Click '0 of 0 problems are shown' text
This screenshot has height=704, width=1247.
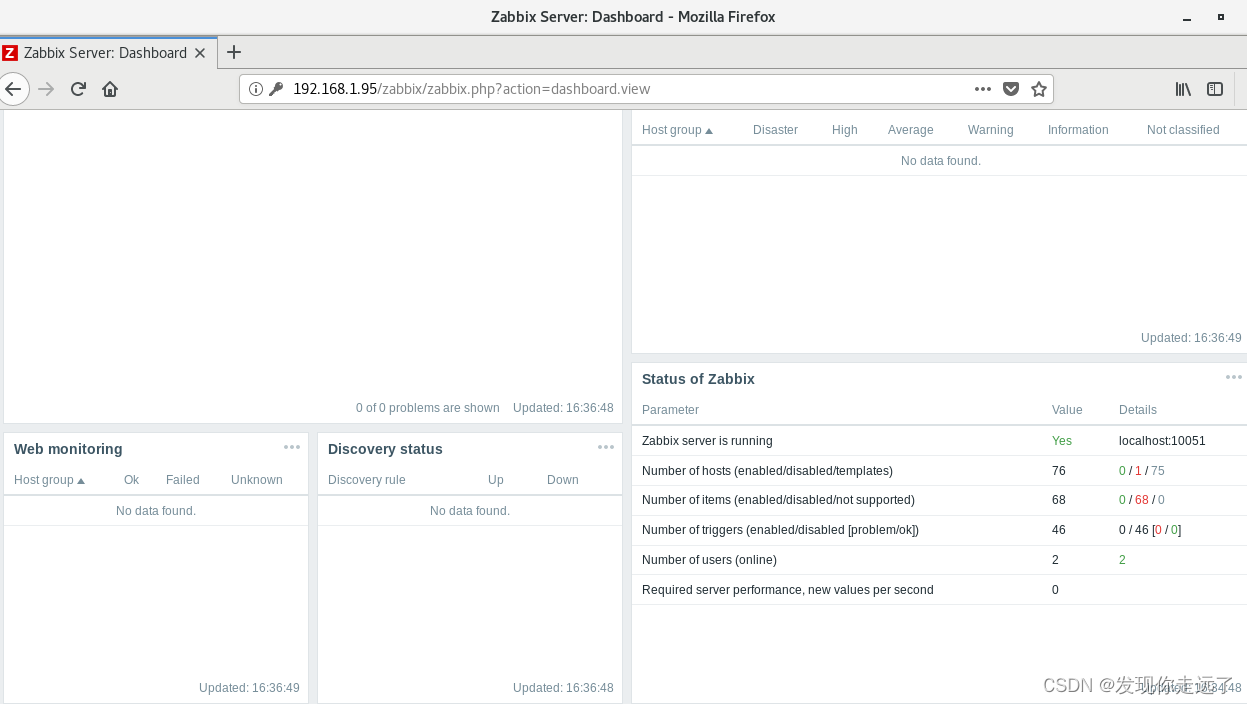tap(428, 408)
